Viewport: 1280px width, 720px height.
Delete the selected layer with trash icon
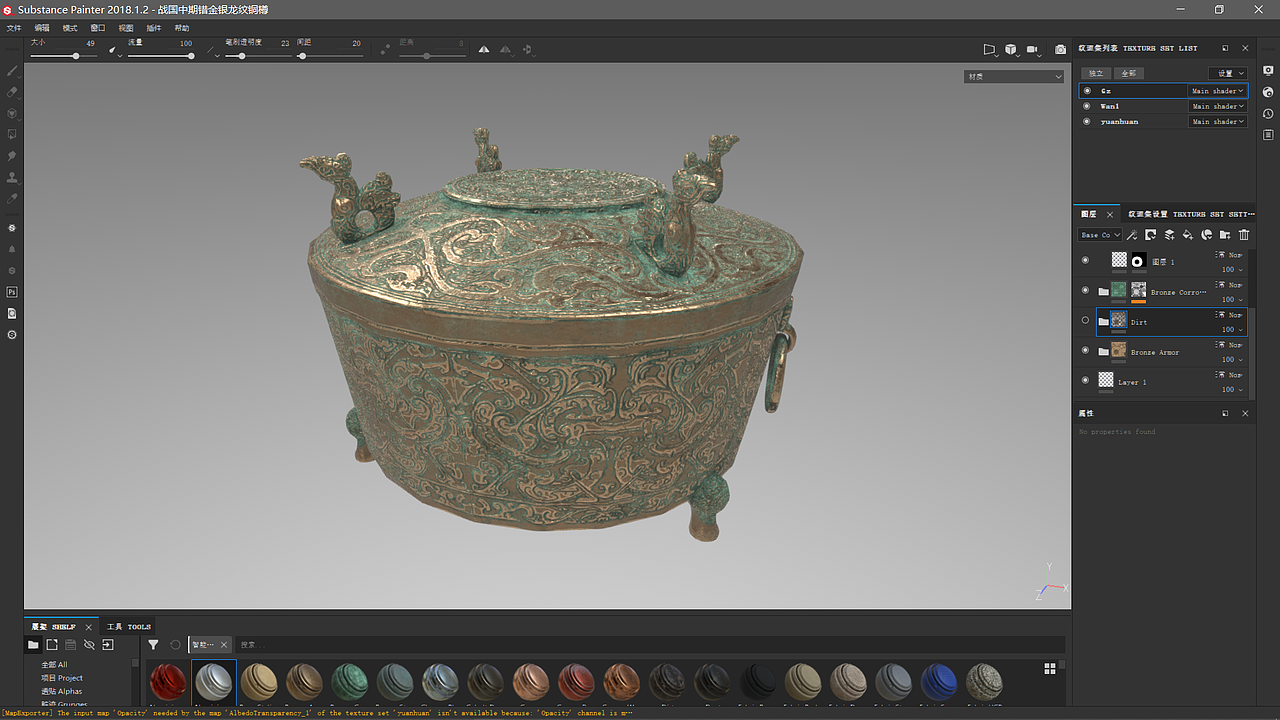pos(1244,235)
